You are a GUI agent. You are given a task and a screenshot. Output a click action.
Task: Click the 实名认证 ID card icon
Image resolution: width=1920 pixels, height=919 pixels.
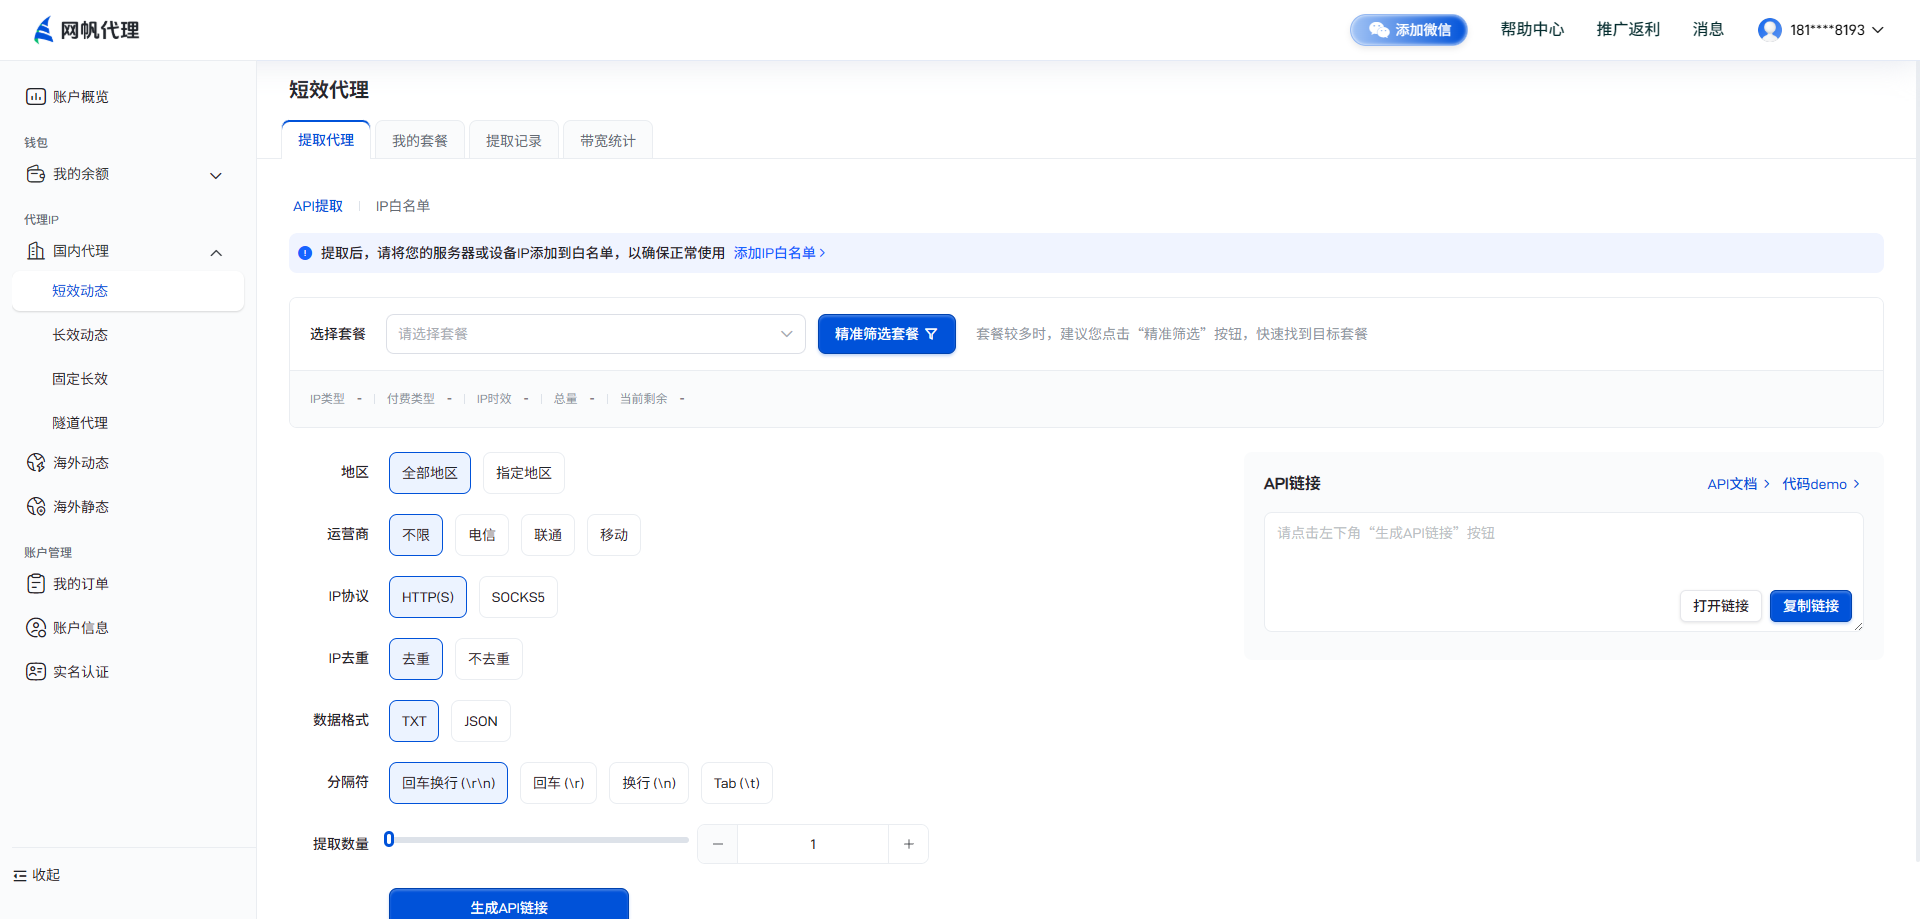tap(36, 672)
